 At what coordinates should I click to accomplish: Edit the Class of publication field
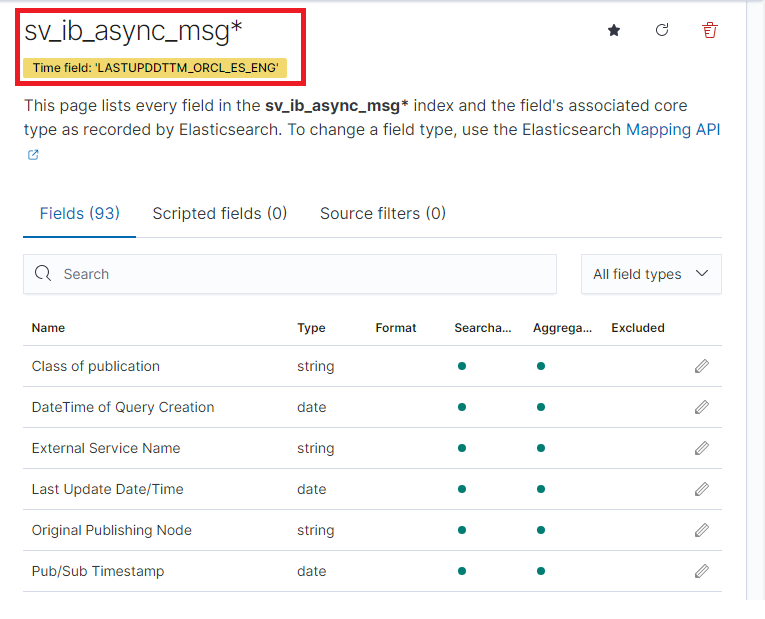coord(702,366)
